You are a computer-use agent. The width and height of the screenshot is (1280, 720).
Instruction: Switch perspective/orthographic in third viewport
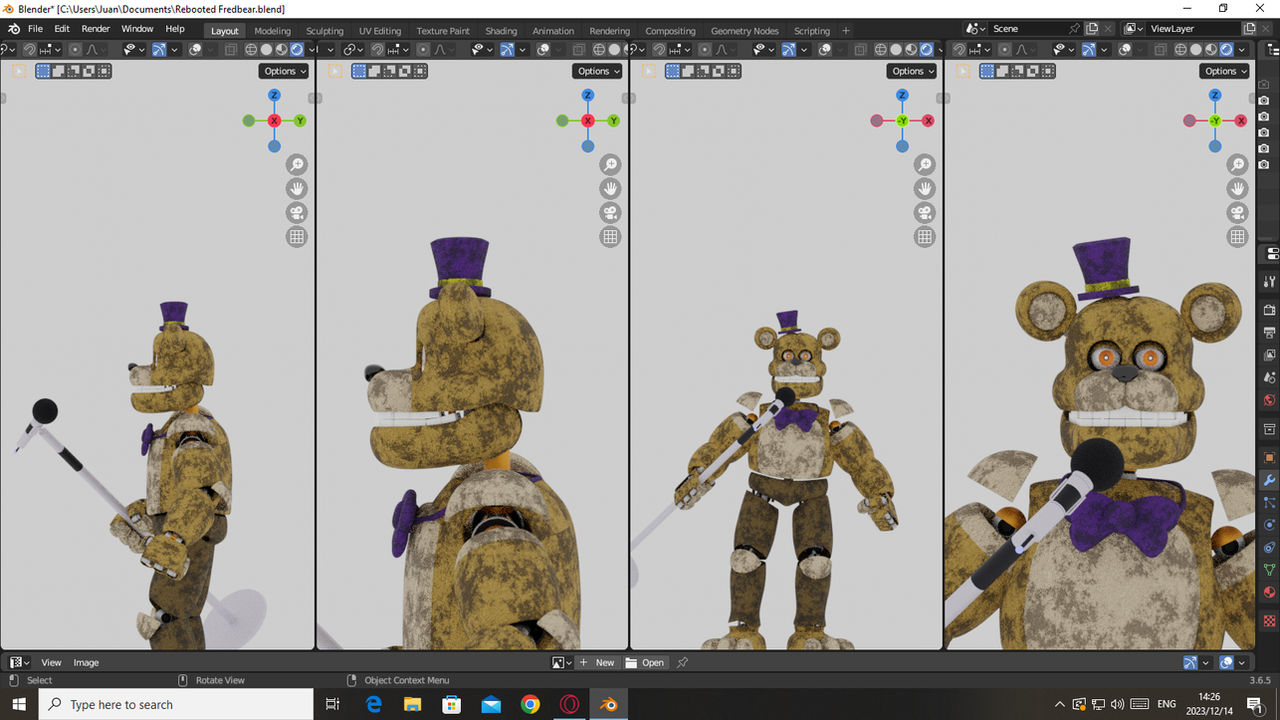pyautogui.click(x=924, y=237)
